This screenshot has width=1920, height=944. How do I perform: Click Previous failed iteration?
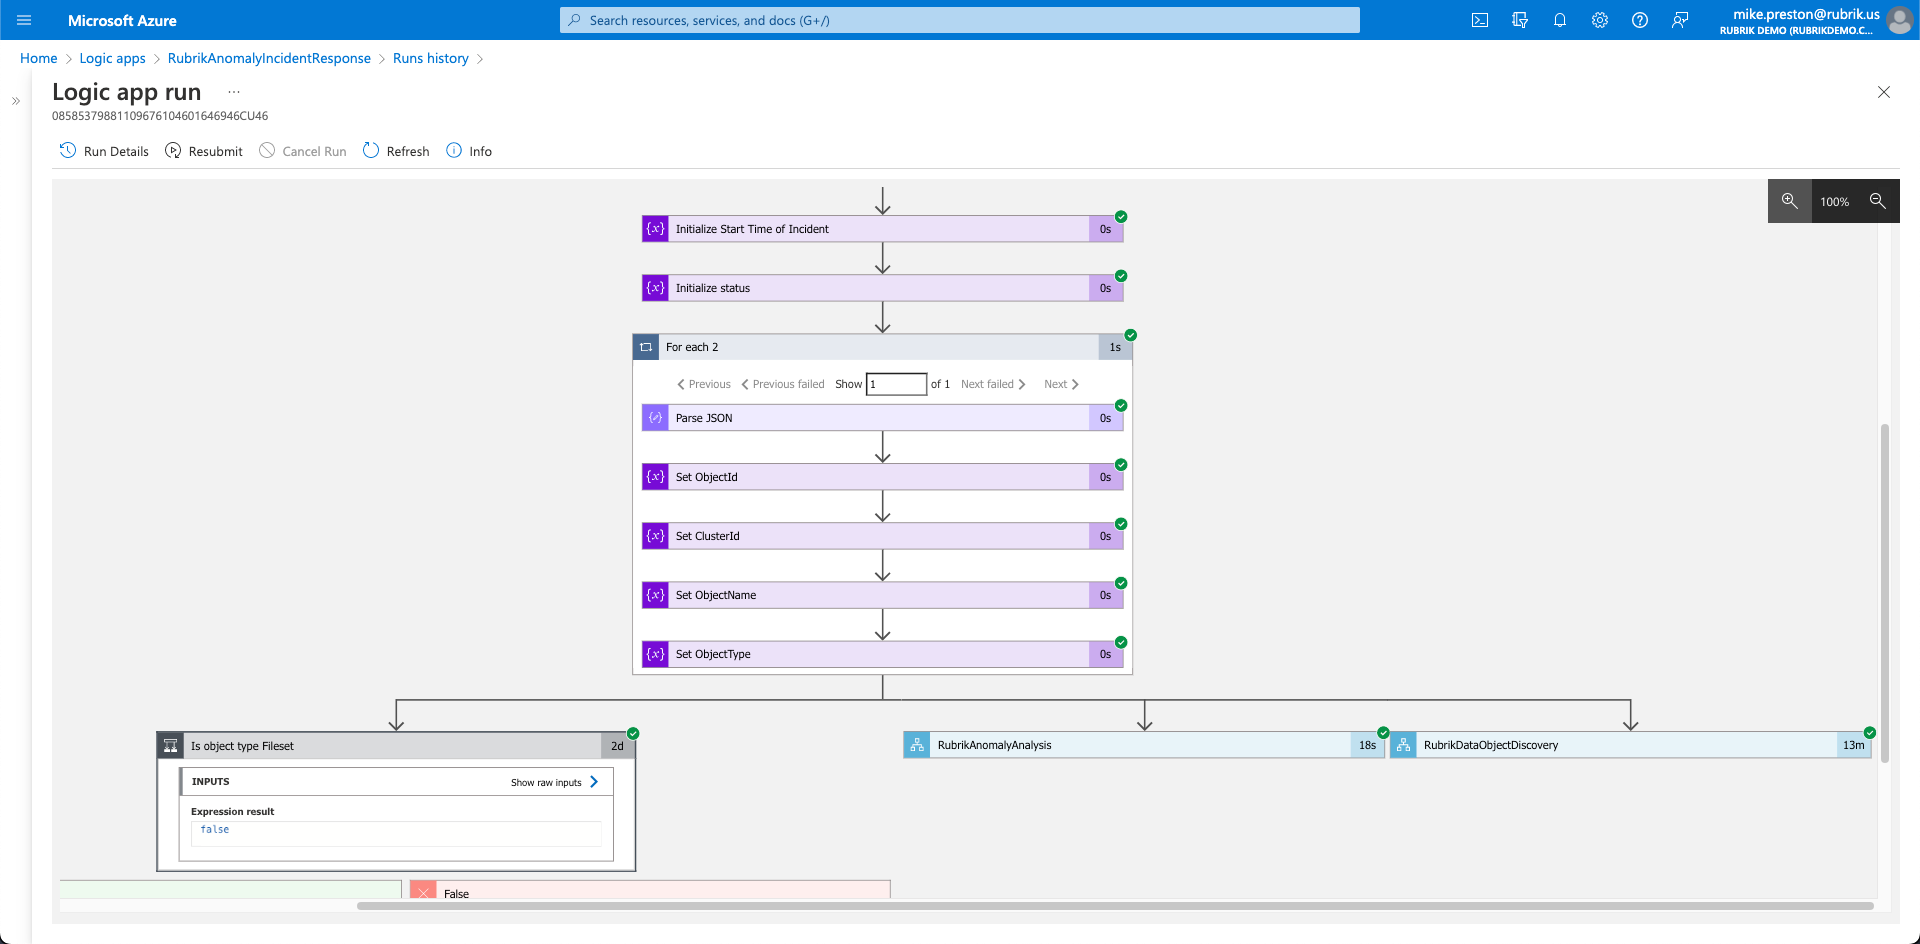point(783,384)
